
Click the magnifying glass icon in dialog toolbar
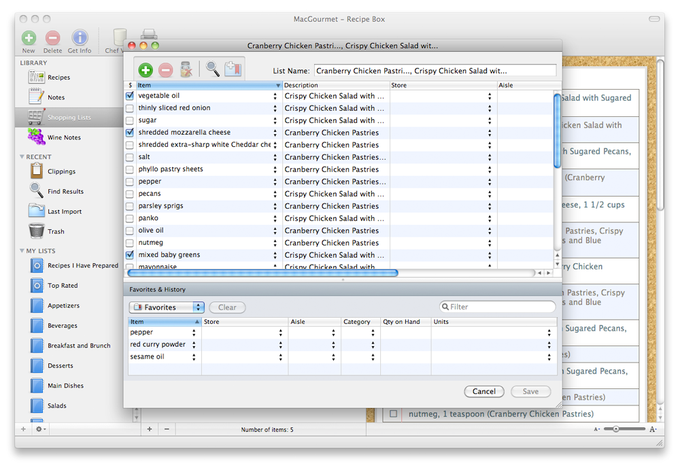click(x=212, y=69)
